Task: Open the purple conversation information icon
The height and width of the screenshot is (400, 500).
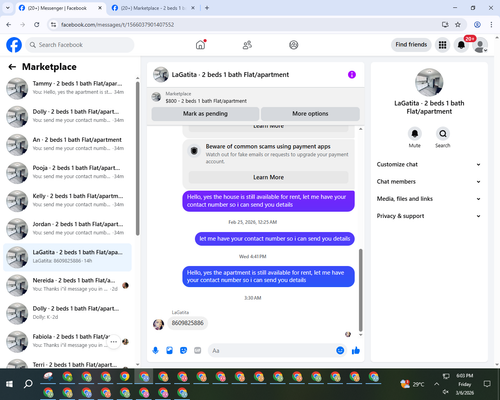Action: pyautogui.click(x=352, y=75)
